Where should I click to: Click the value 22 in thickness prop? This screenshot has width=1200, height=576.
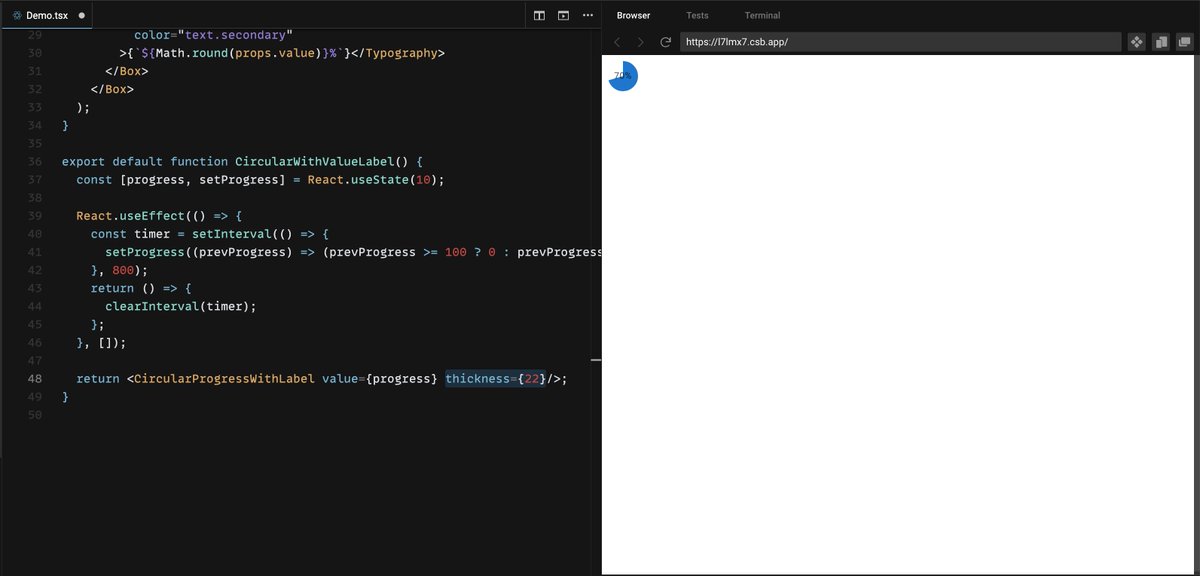[x=531, y=379]
